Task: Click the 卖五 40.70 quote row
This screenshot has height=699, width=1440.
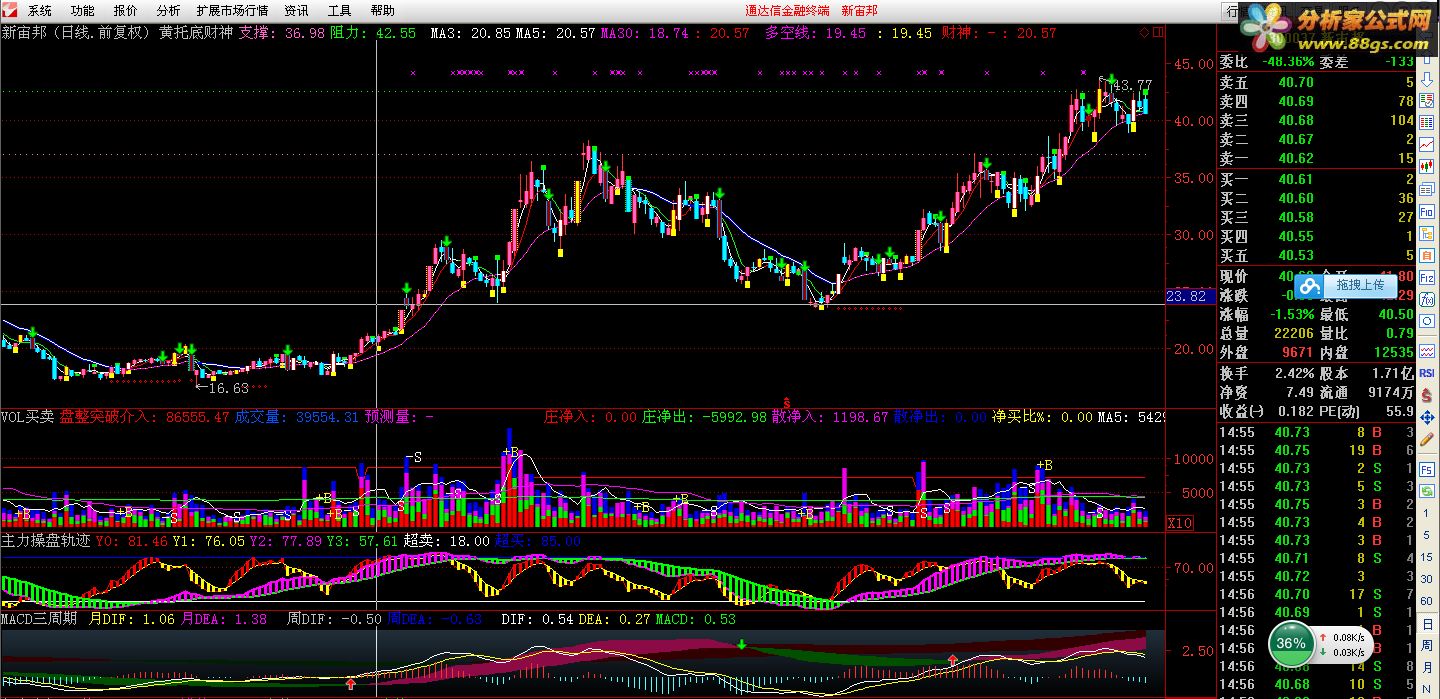Action: pyautogui.click(x=1317, y=82)
